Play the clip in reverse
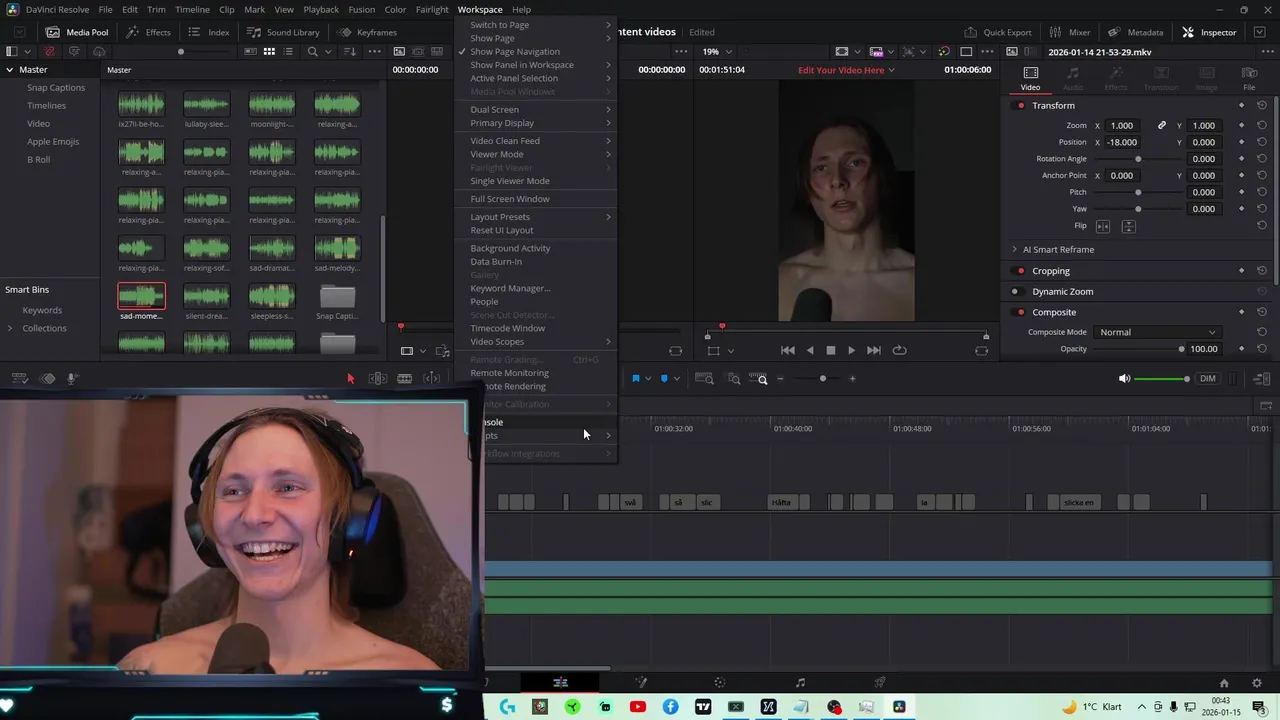1280x720 pixels. (x=809, y=350)
